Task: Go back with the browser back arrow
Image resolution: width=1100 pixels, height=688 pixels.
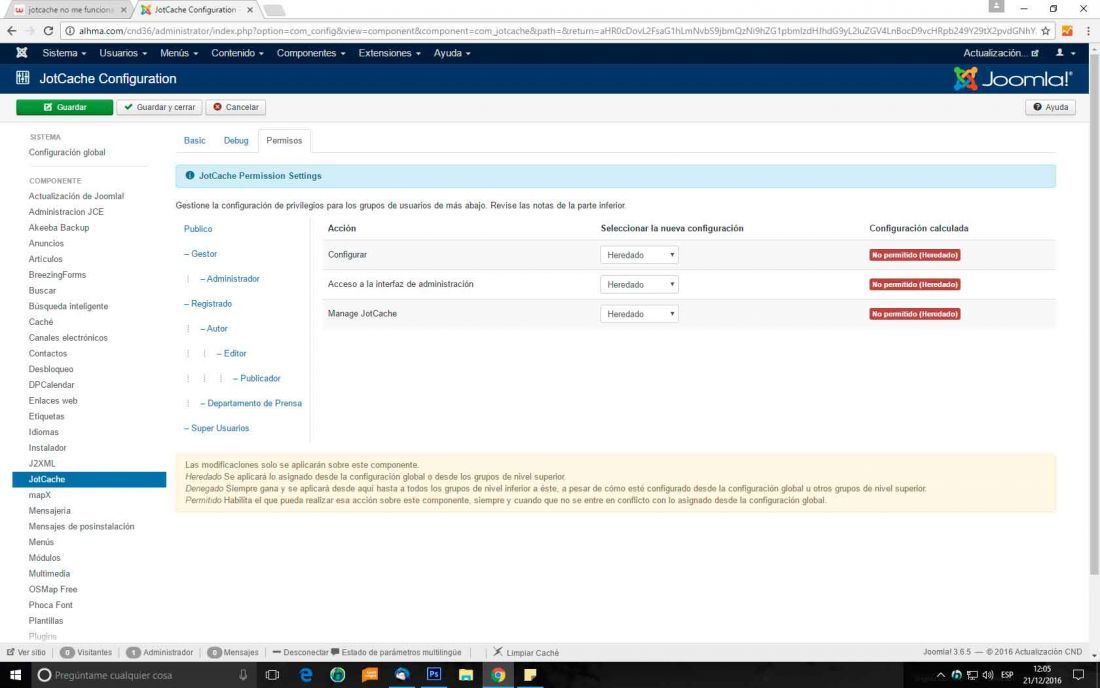Action: [x=11, y=31]
